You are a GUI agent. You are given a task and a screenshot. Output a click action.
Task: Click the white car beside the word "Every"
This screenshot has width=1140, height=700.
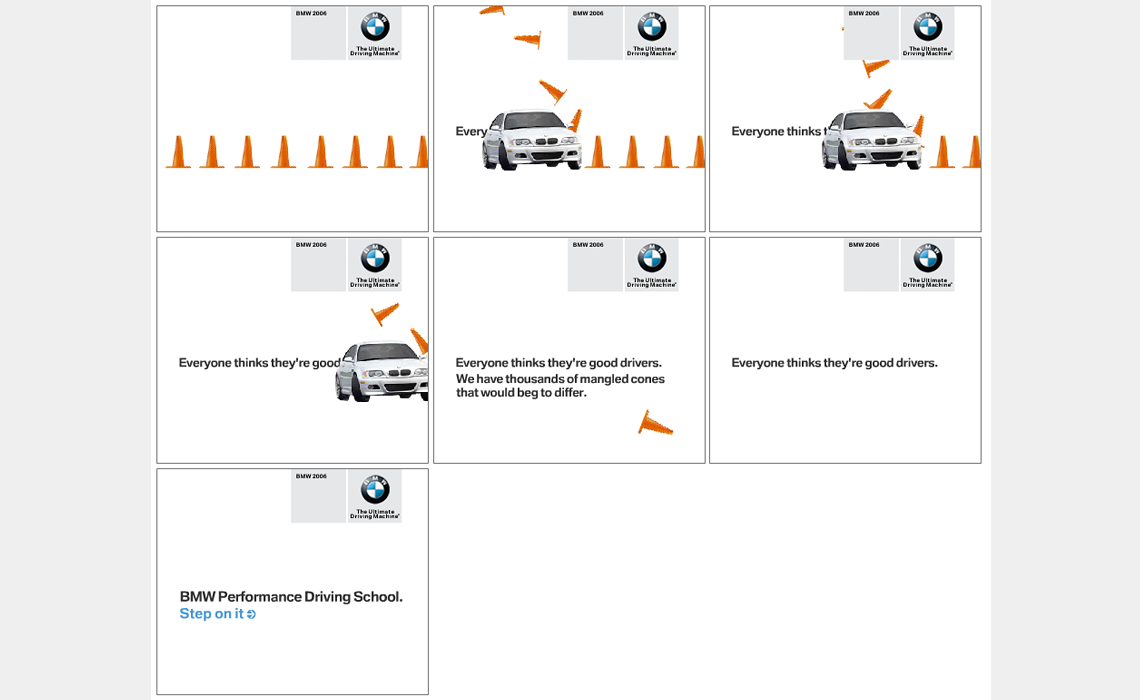(531, 140)
